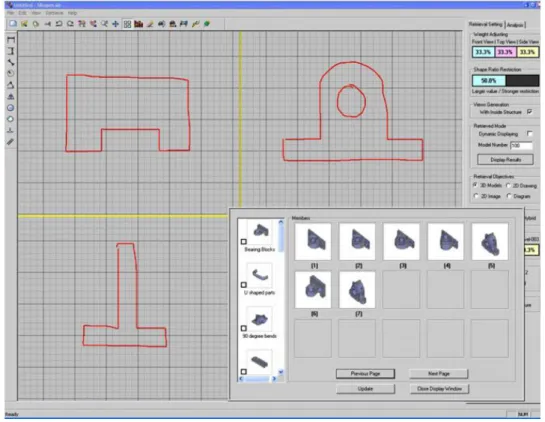The width and height of the screenshot is (545, 422).
Task: Toggle the Dynamic Displaying checkbox
Action: tap(529, 133)
